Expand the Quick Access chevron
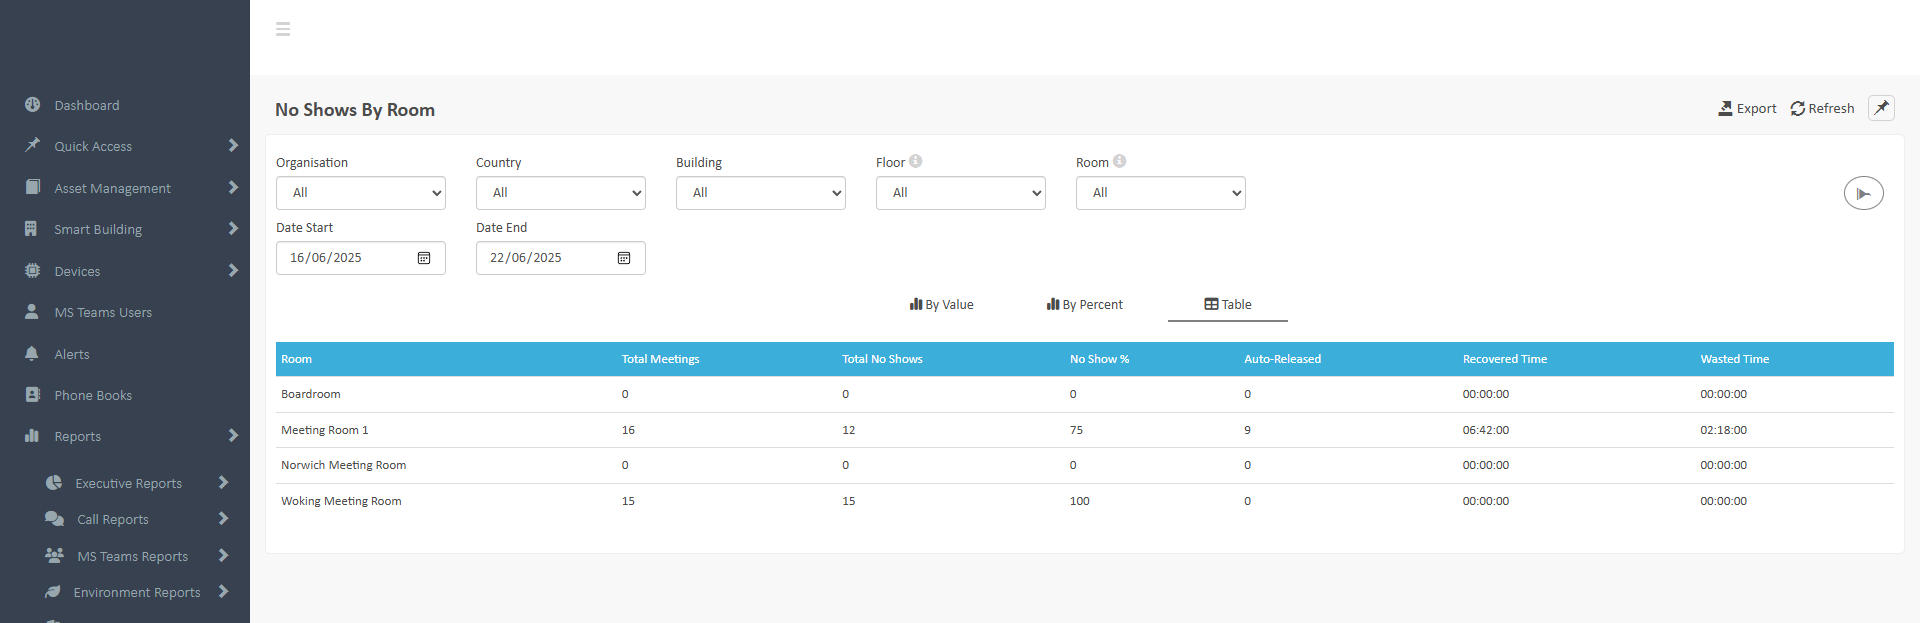Image resolution: width=1920 pixels, height=623 pixels. coord(233,146)
